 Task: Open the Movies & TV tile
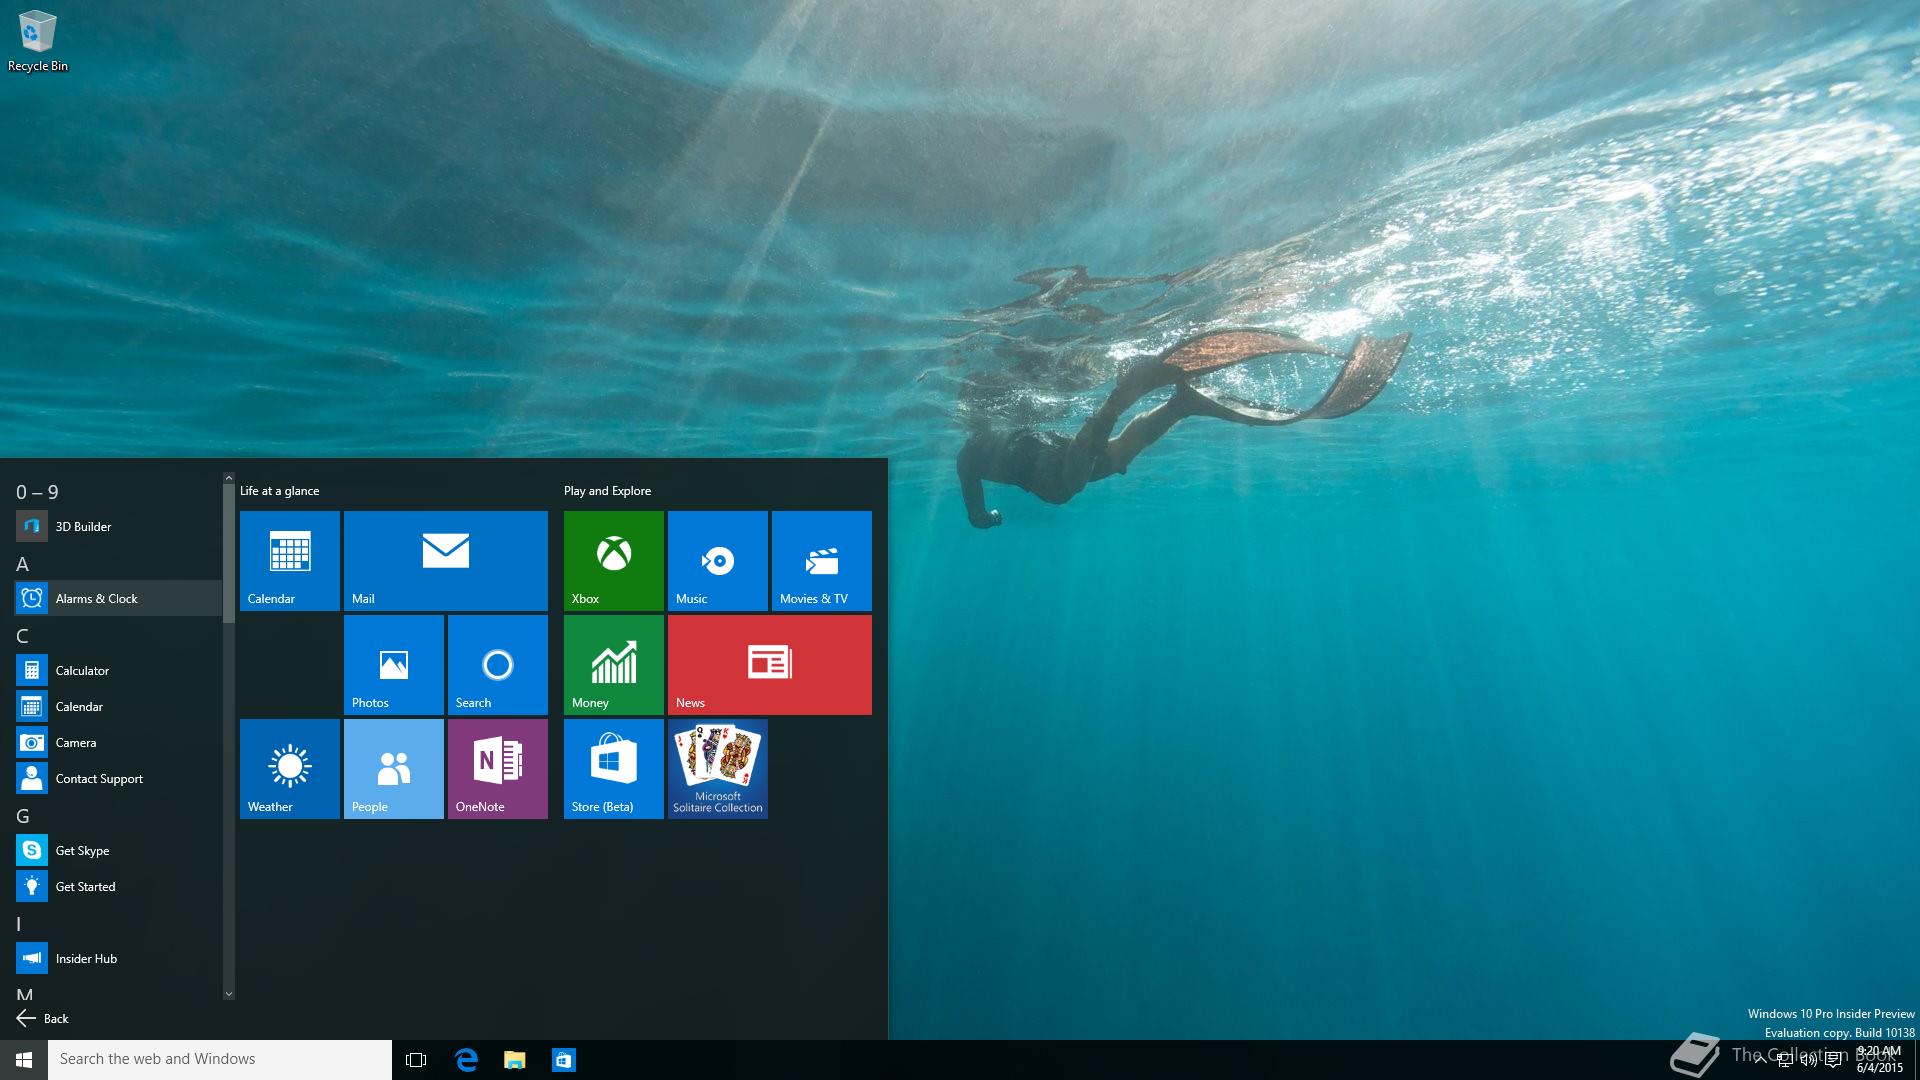pos(822,561)
